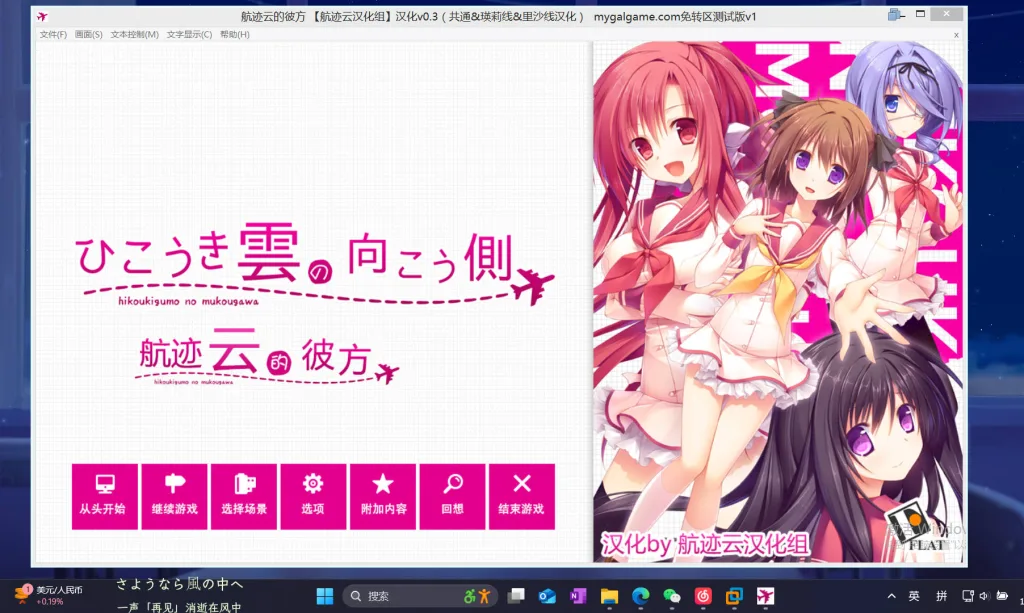This screenshot has width=1024, height=613.
Task: Open the 附加内容 extras star tile
Action: click(383, 496)
